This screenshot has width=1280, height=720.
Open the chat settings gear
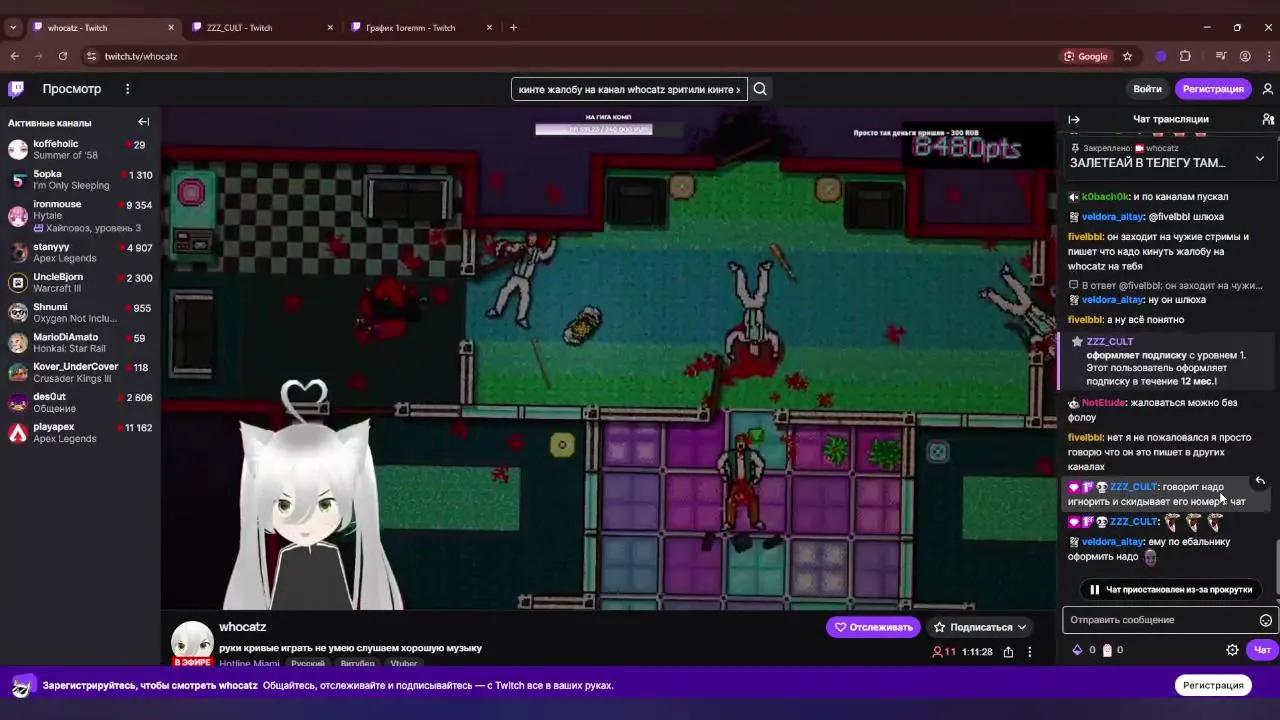tap(1232, 650)
